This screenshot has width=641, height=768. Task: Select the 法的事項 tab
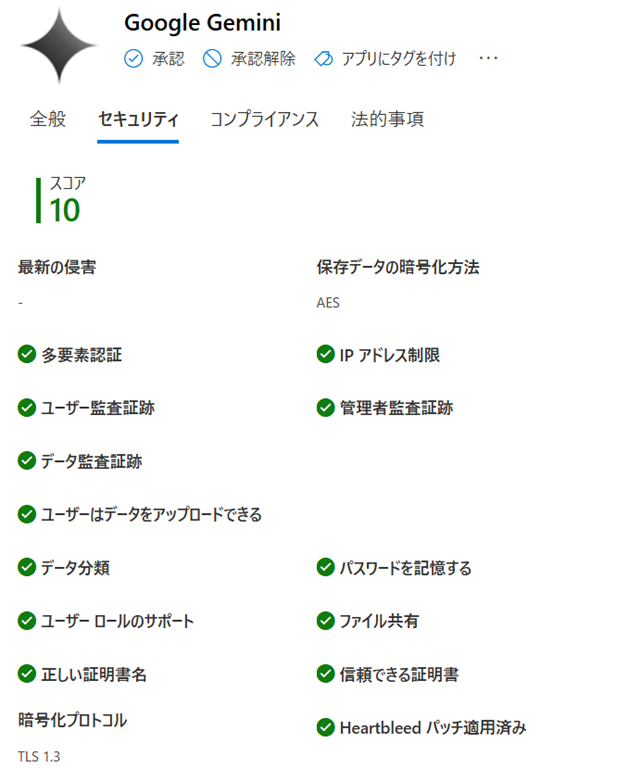(387, 119)
